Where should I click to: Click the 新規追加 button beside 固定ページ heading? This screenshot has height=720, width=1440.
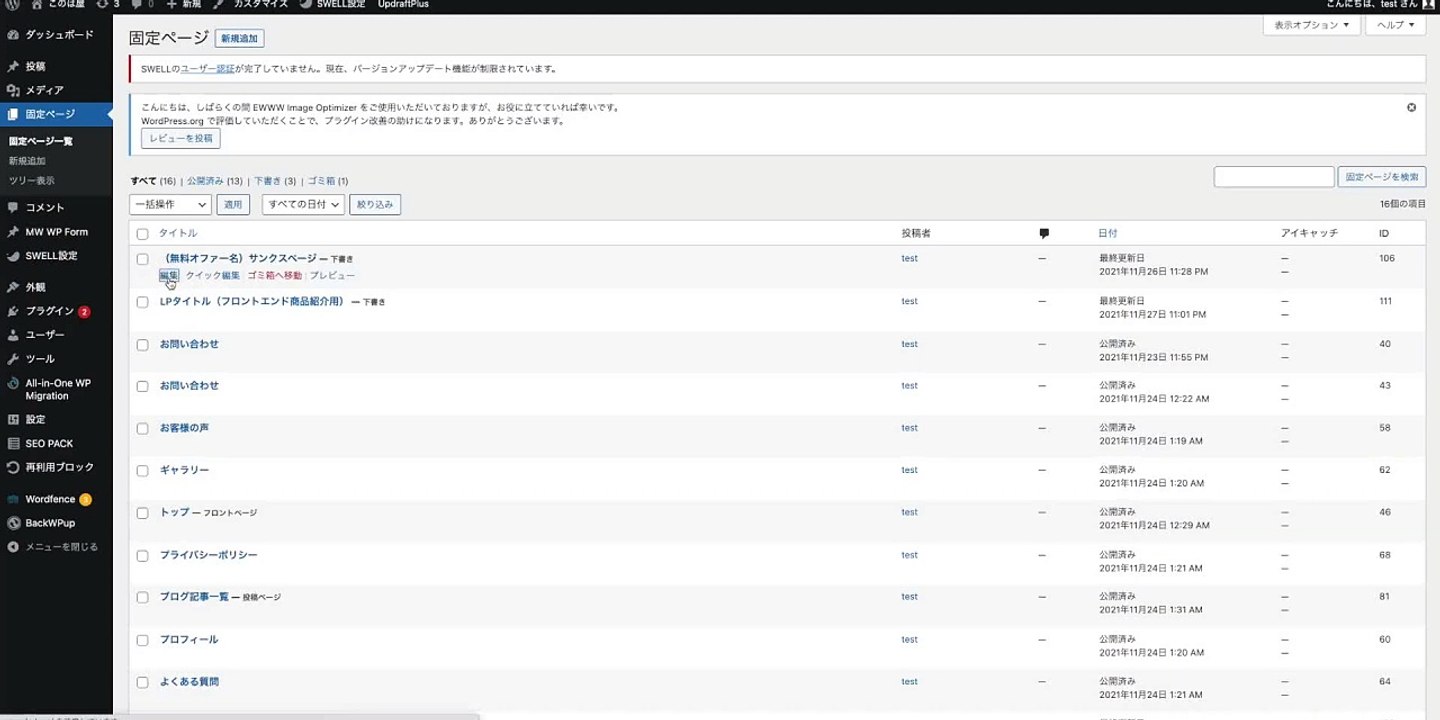240,39
